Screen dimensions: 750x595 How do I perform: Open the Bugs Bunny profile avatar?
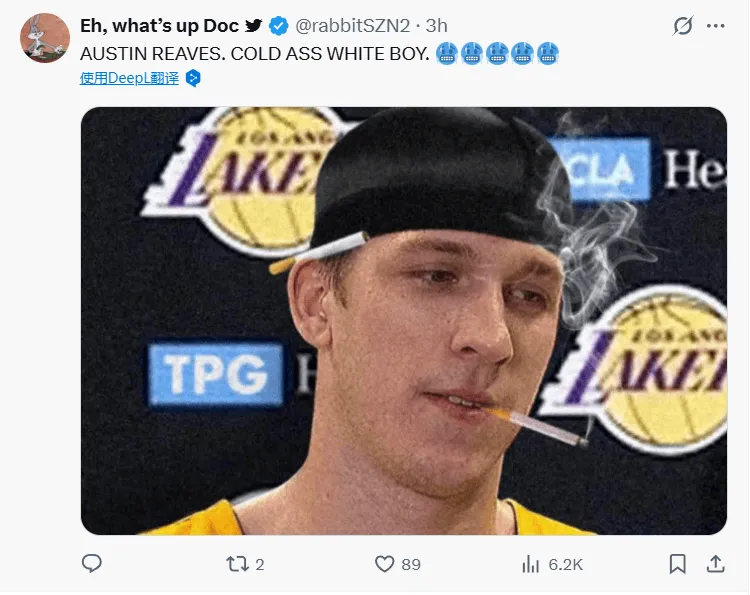tap(45, 39)
